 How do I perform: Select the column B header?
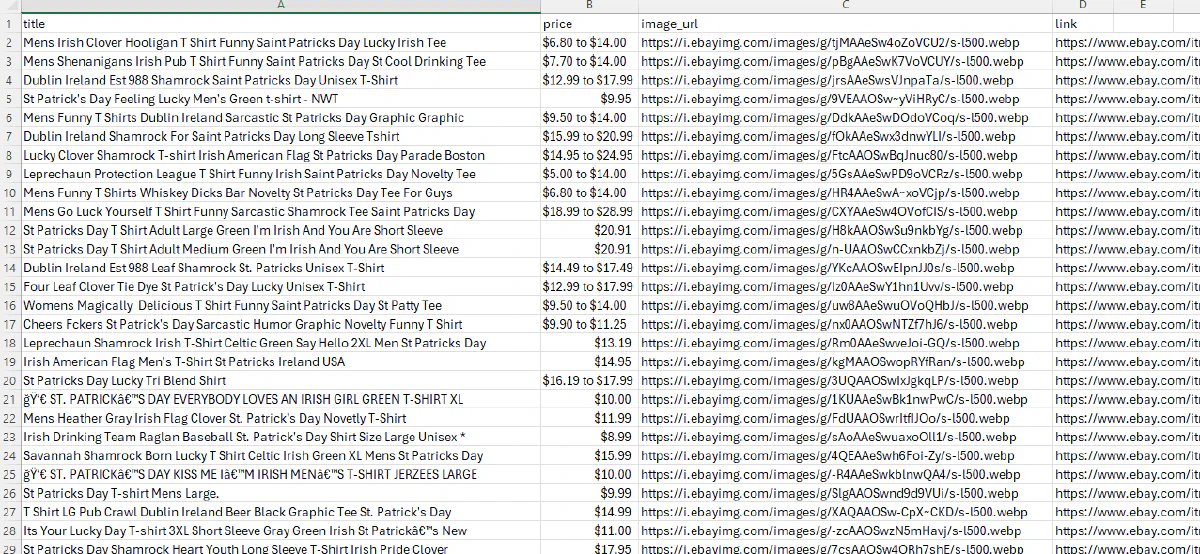(x=587, y=5)
